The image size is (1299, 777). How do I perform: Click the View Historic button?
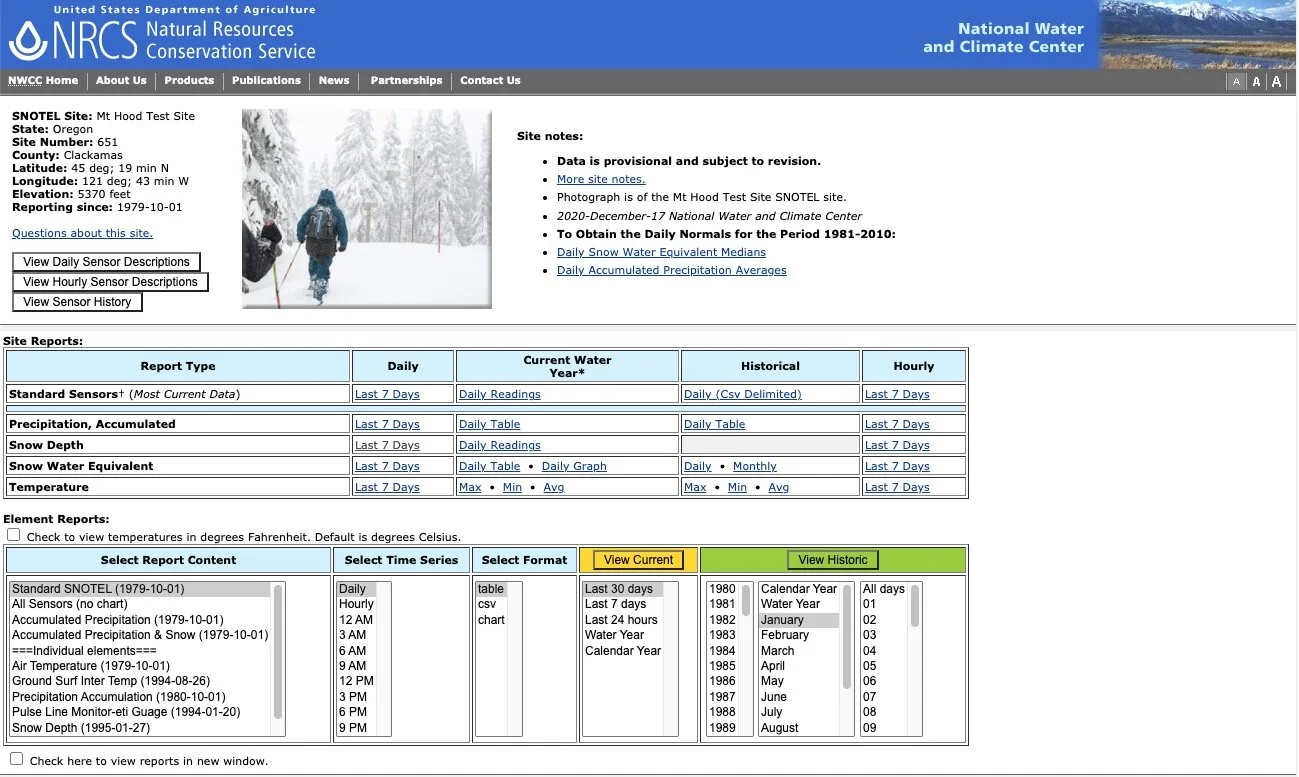pyautogui.click(x=833, y=560)
